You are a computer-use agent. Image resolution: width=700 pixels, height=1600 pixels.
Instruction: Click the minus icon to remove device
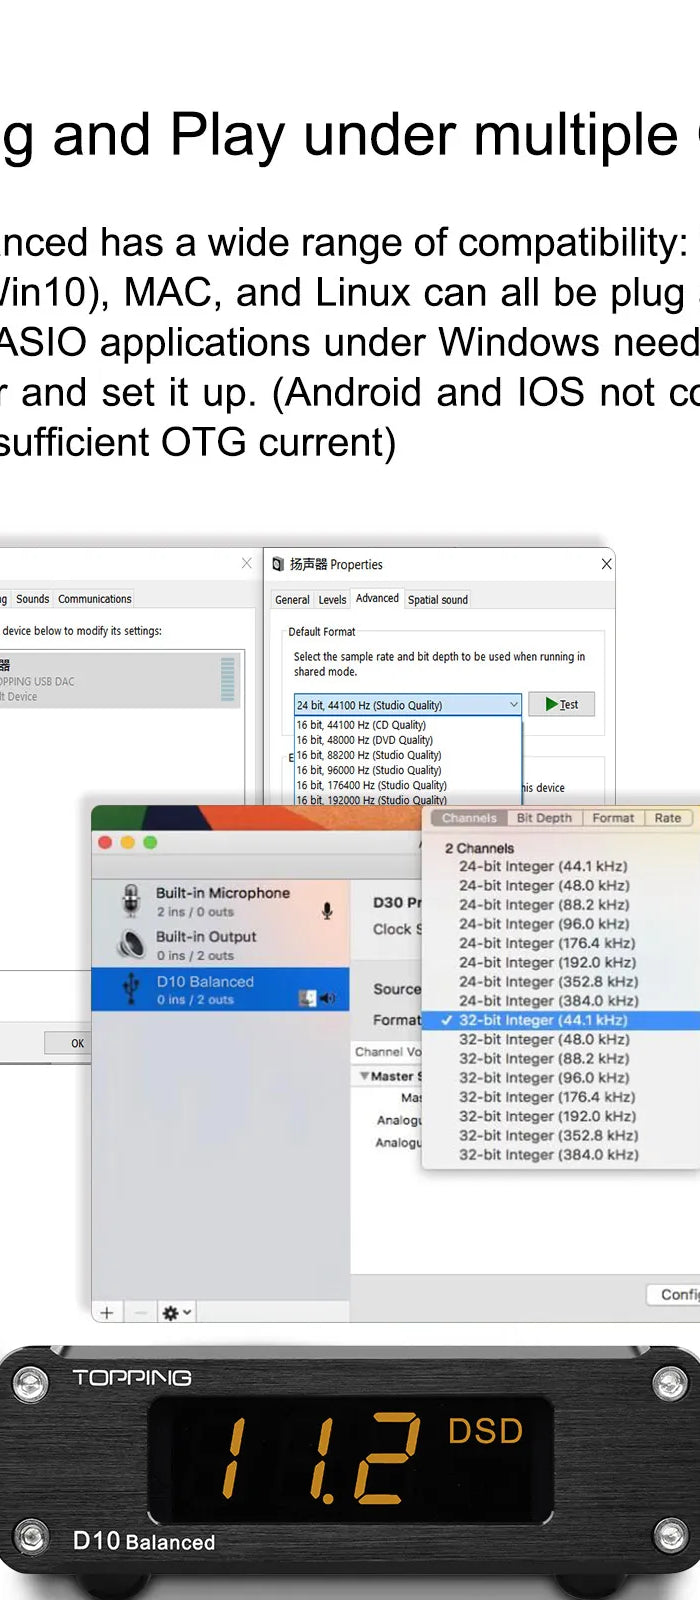coord(140,1312)
